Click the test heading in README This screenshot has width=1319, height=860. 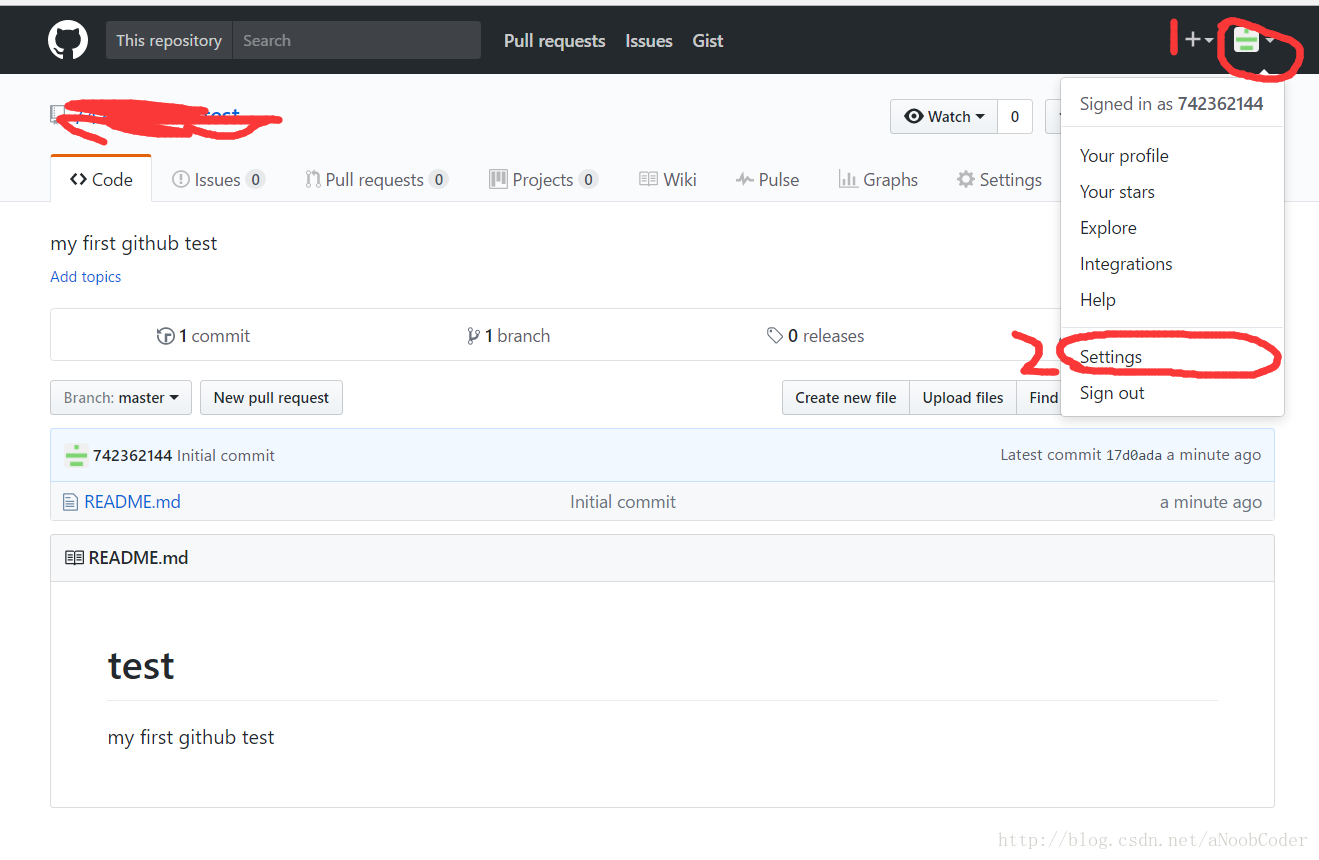click(x=141, y=666)
